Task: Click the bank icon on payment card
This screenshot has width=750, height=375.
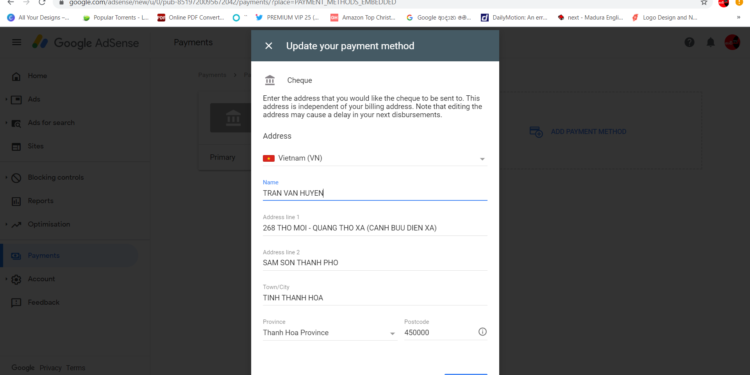Action: [233, 117]
